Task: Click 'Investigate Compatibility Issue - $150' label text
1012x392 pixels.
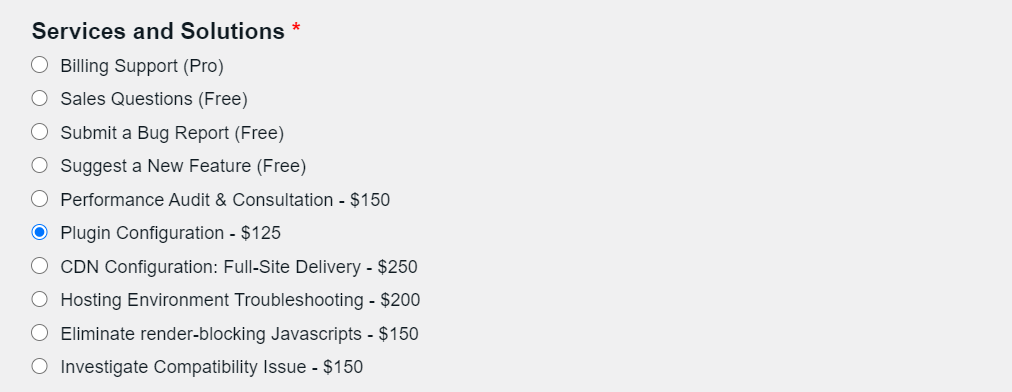Action: (212, 367)
